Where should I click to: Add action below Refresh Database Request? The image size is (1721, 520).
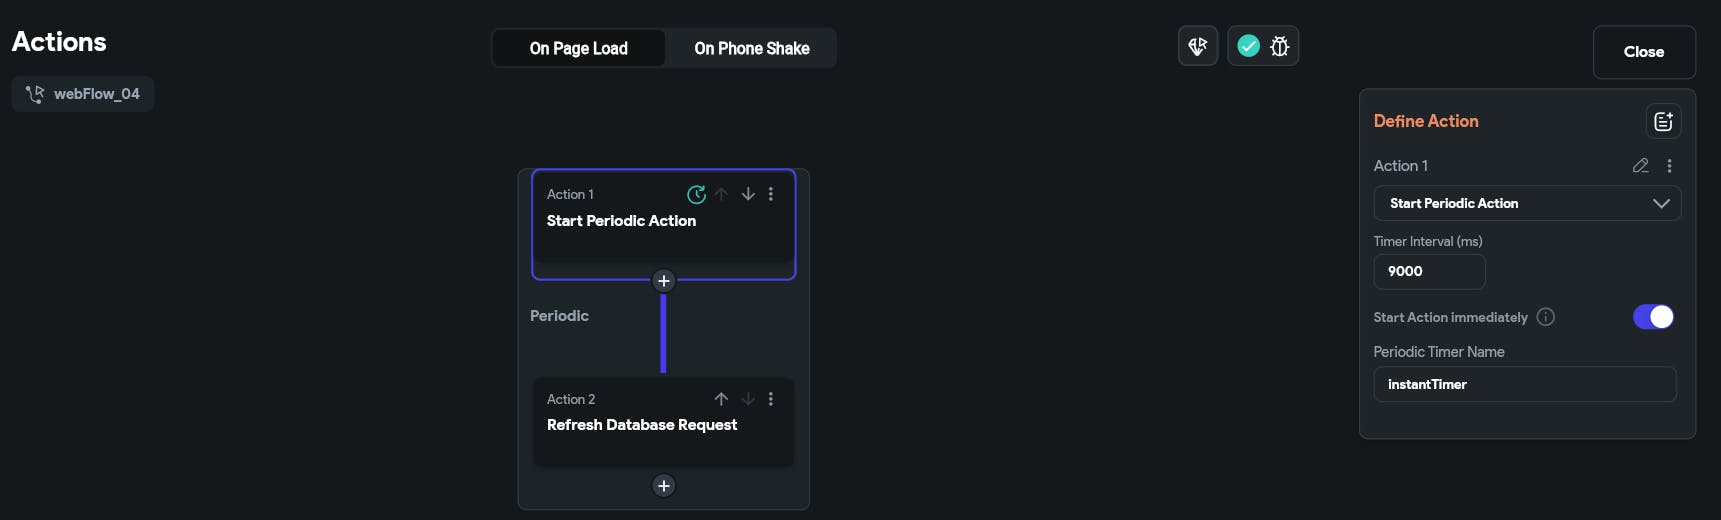(663, 486)
